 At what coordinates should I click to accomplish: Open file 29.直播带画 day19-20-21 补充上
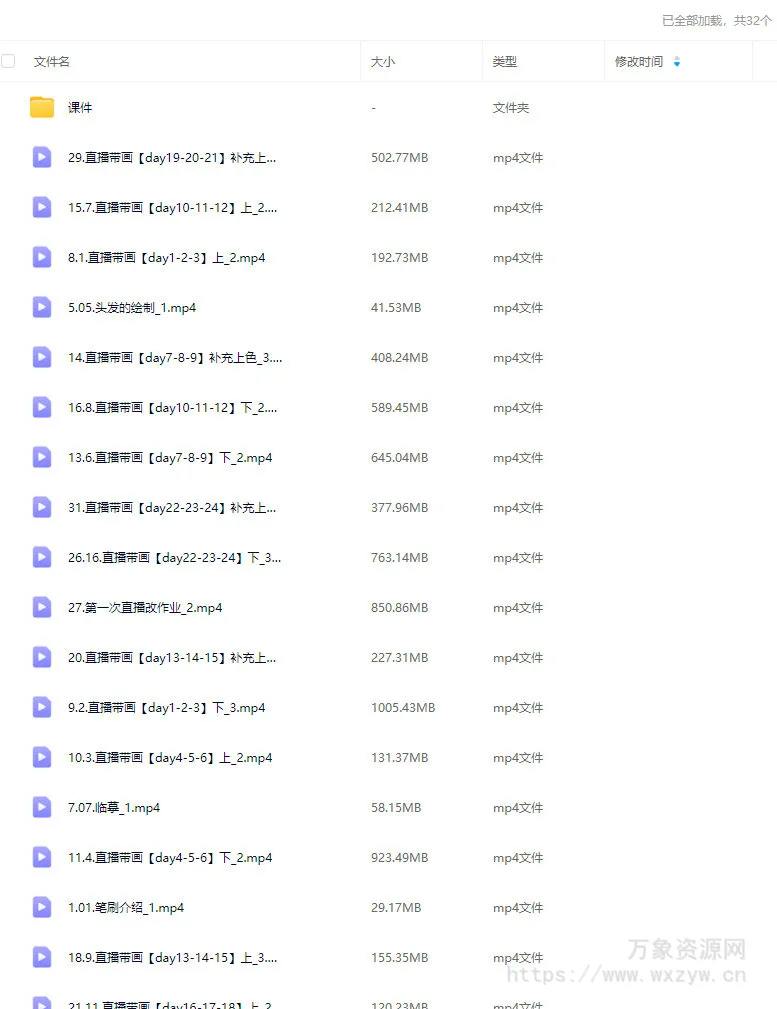(172, 158)
